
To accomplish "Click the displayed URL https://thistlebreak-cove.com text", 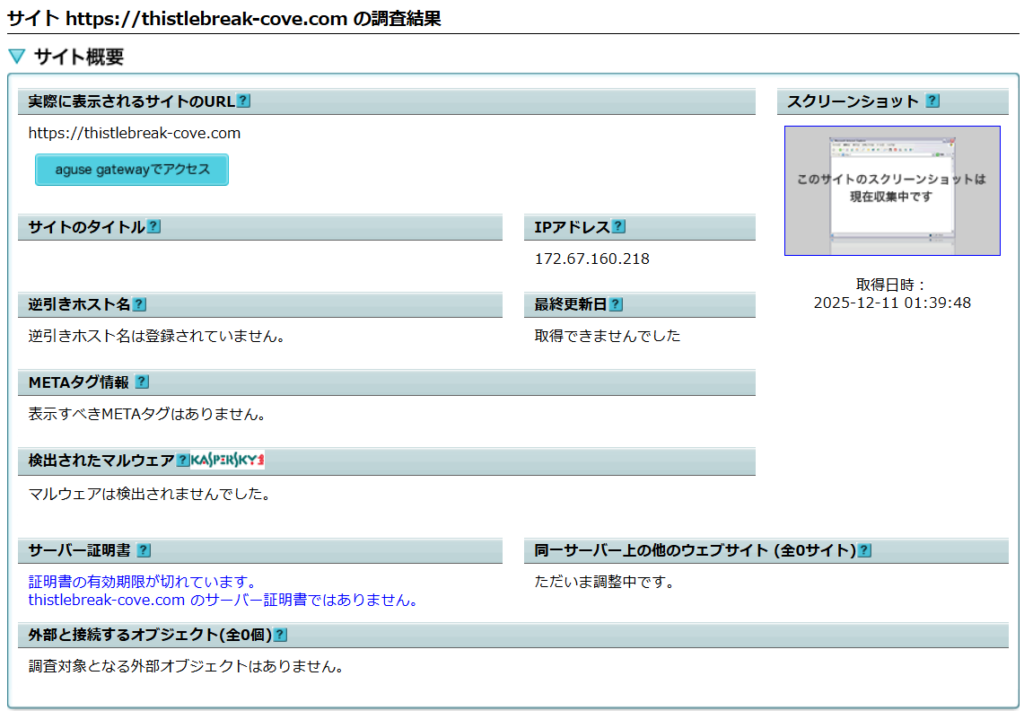I will click(x=134, y=133).
